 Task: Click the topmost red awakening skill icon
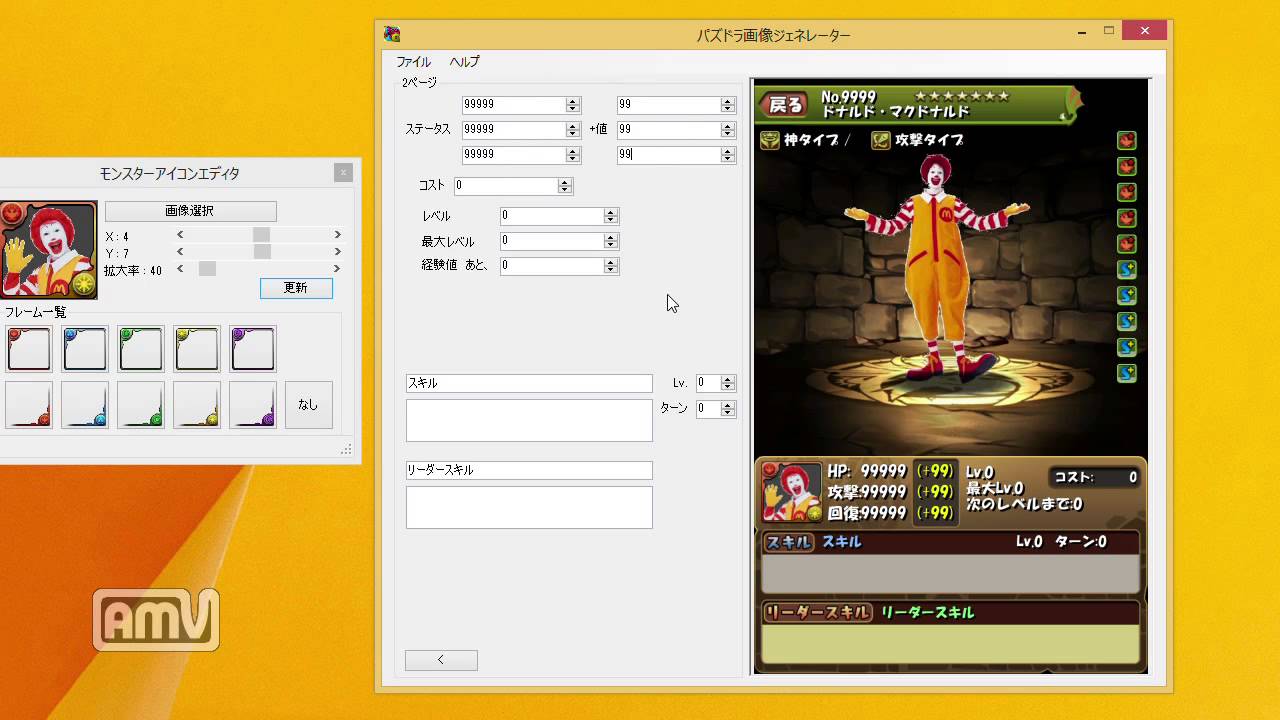[1127, 140]
